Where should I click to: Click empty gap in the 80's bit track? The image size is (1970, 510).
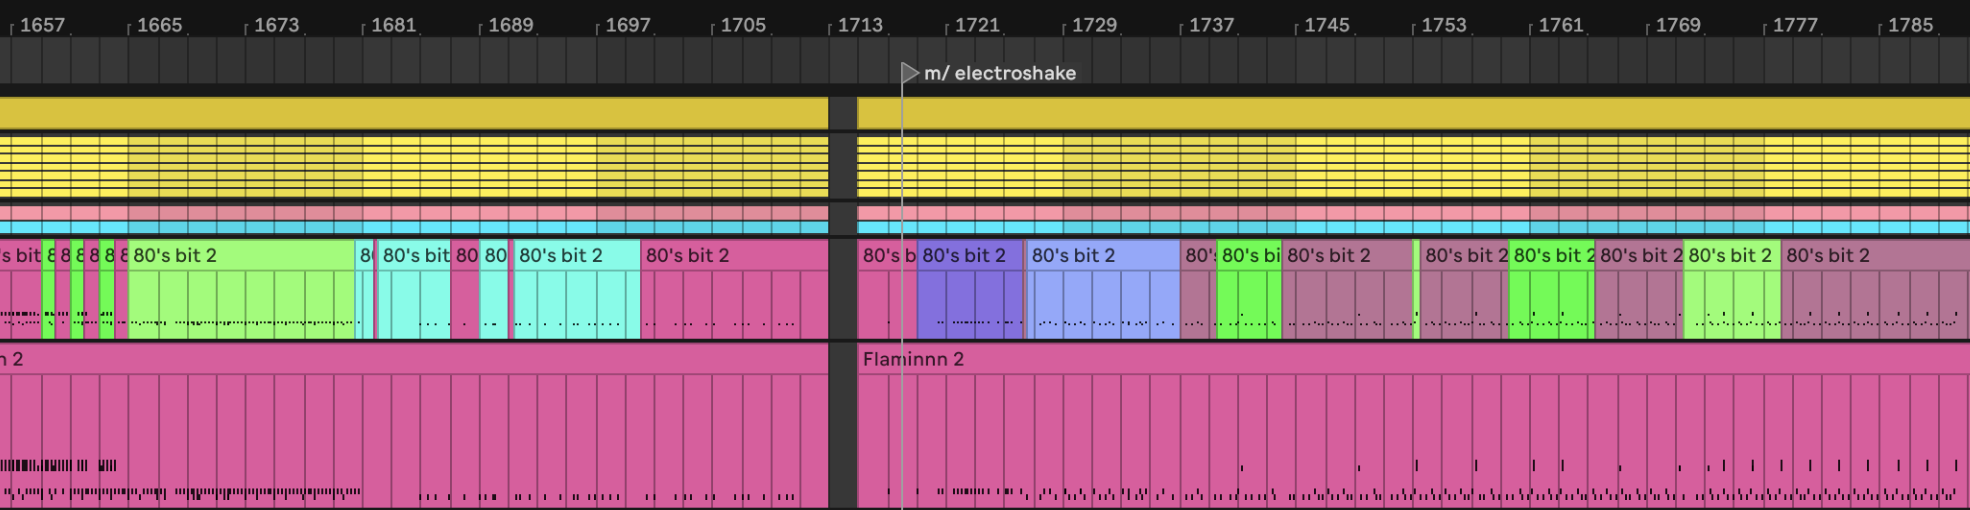point(843,290)
